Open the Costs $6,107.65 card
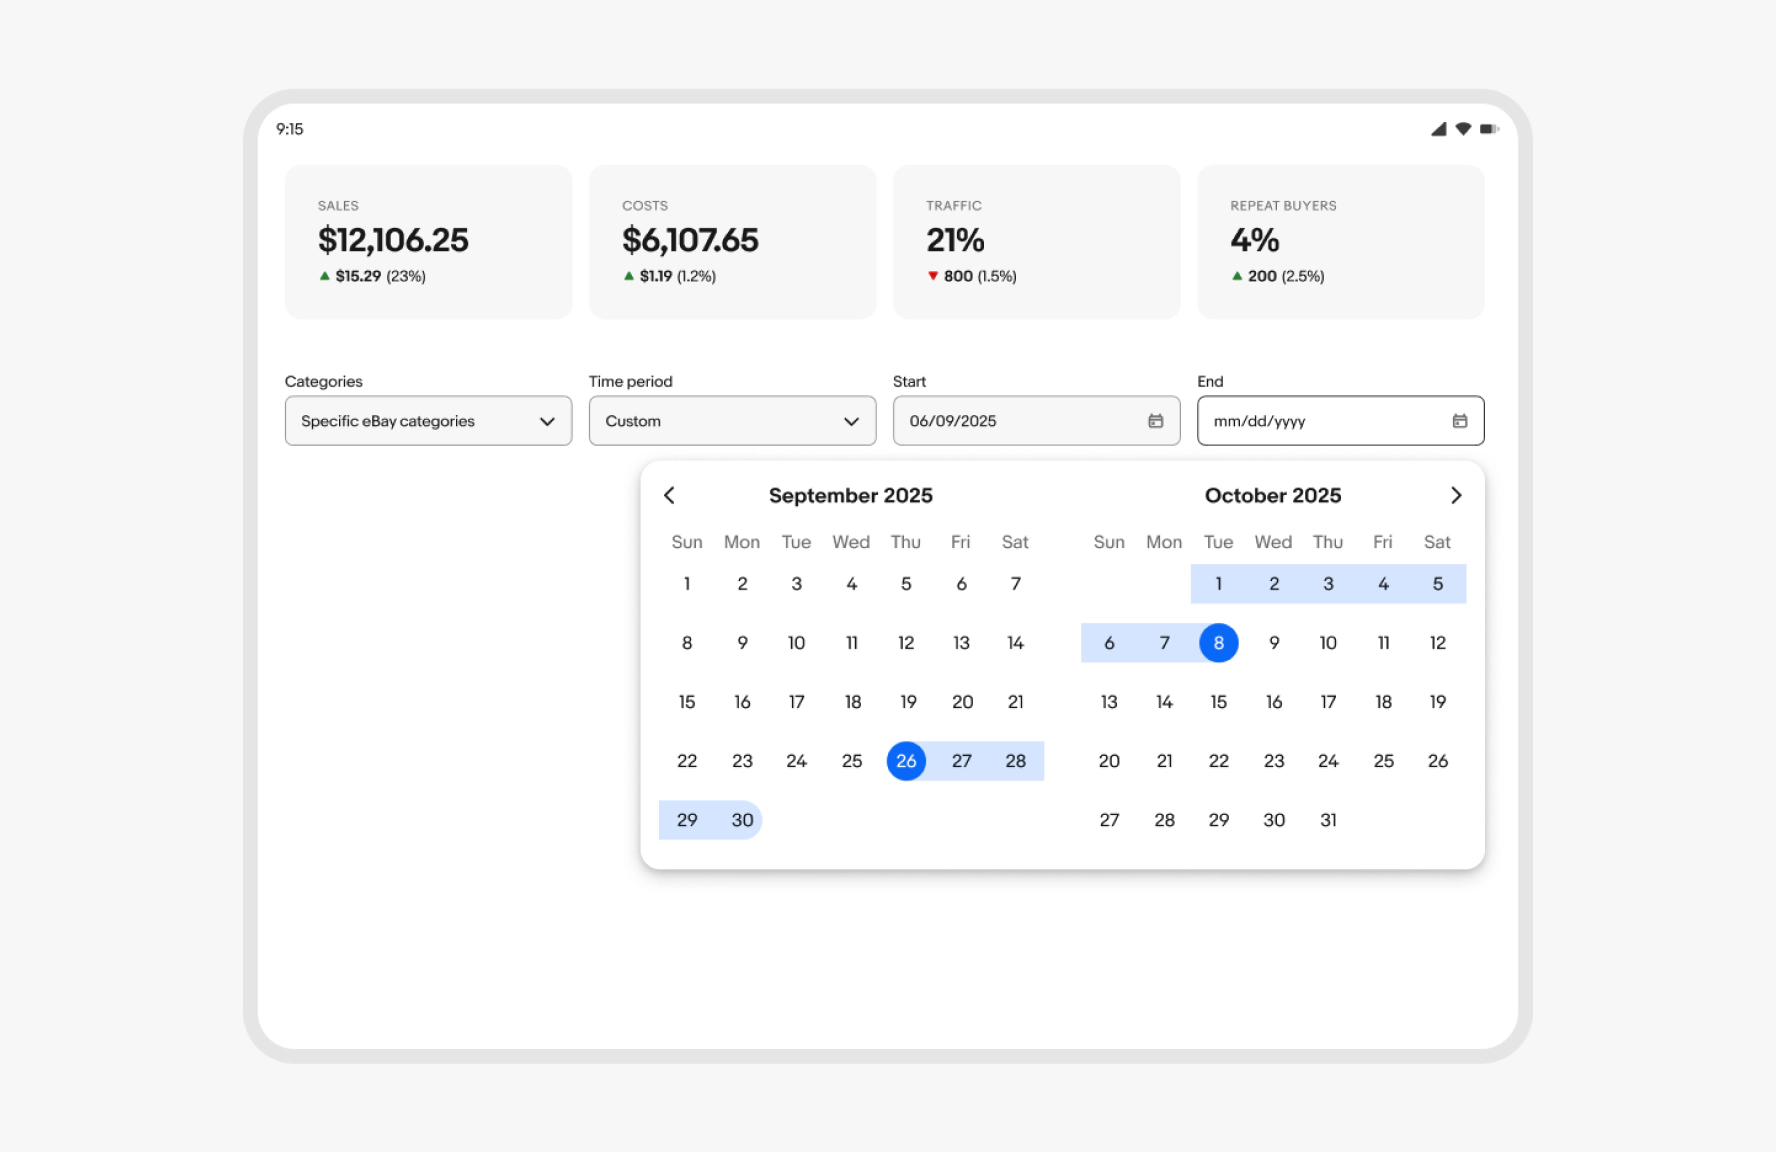Image resolution: width=1776 pixels, height=1152 pixels. (x=732, y=242)
